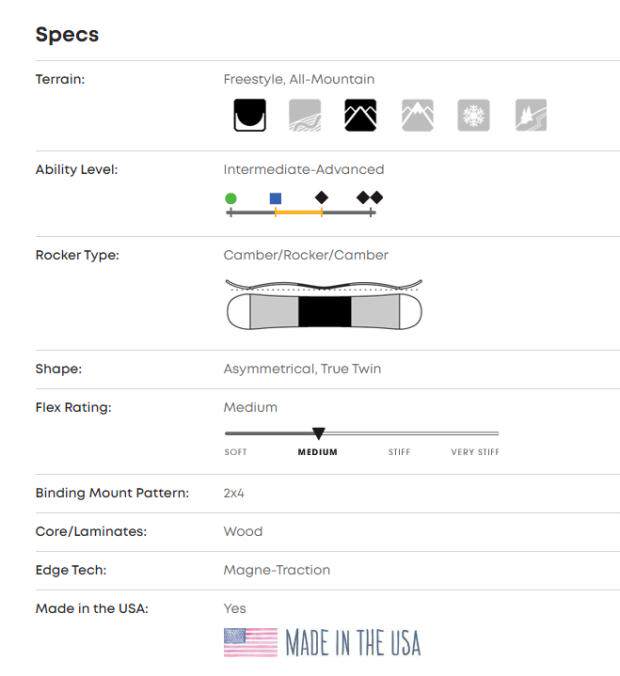Screen dimensions: 620x676
Task: Click the flex rating triangle indicator
Action: coord(318,434)
